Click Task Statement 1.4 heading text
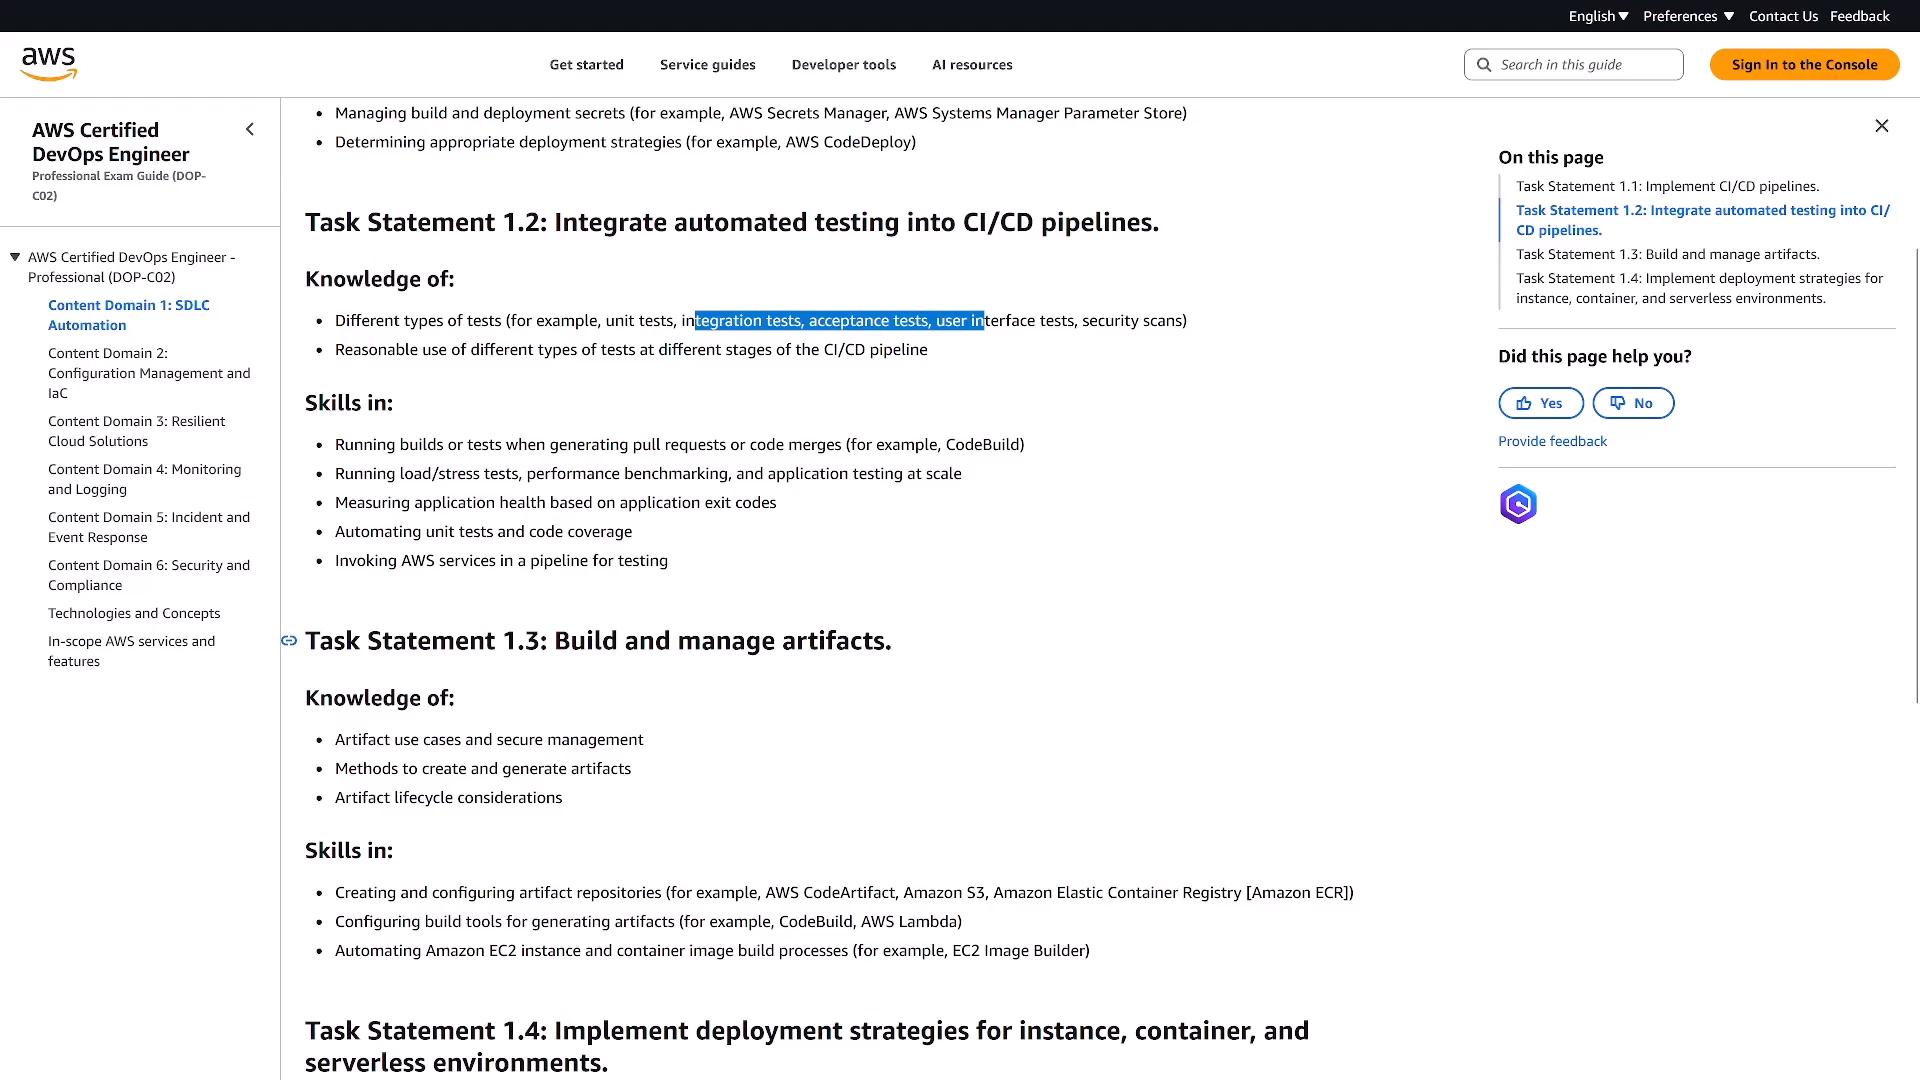 (806, 1046)
